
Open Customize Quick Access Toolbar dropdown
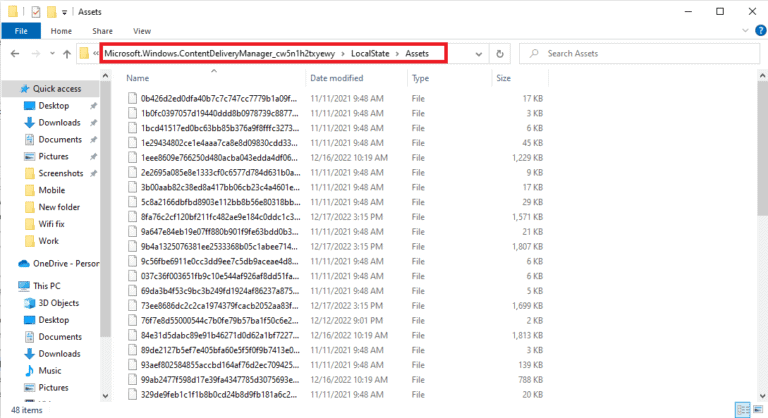tap(64, 12)
